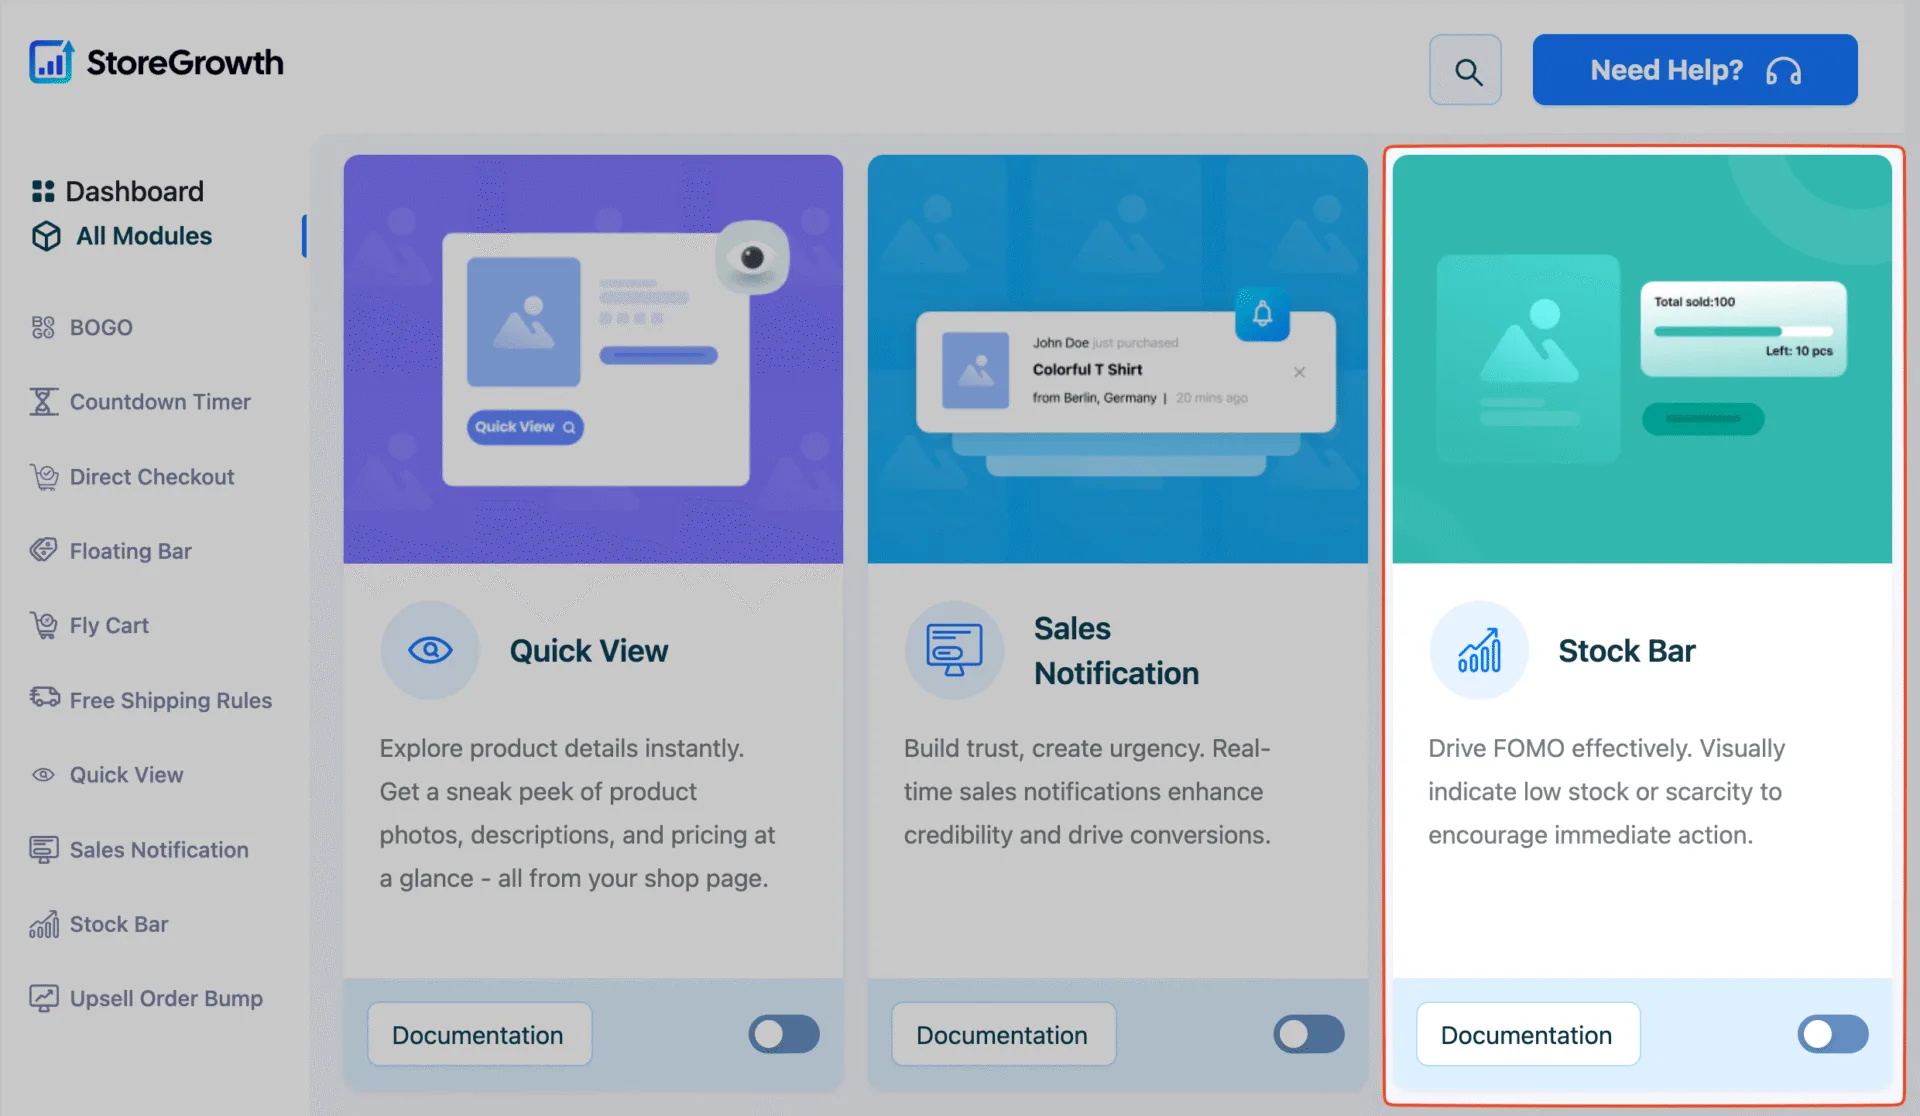Go to Dashboard menu item

118,191
